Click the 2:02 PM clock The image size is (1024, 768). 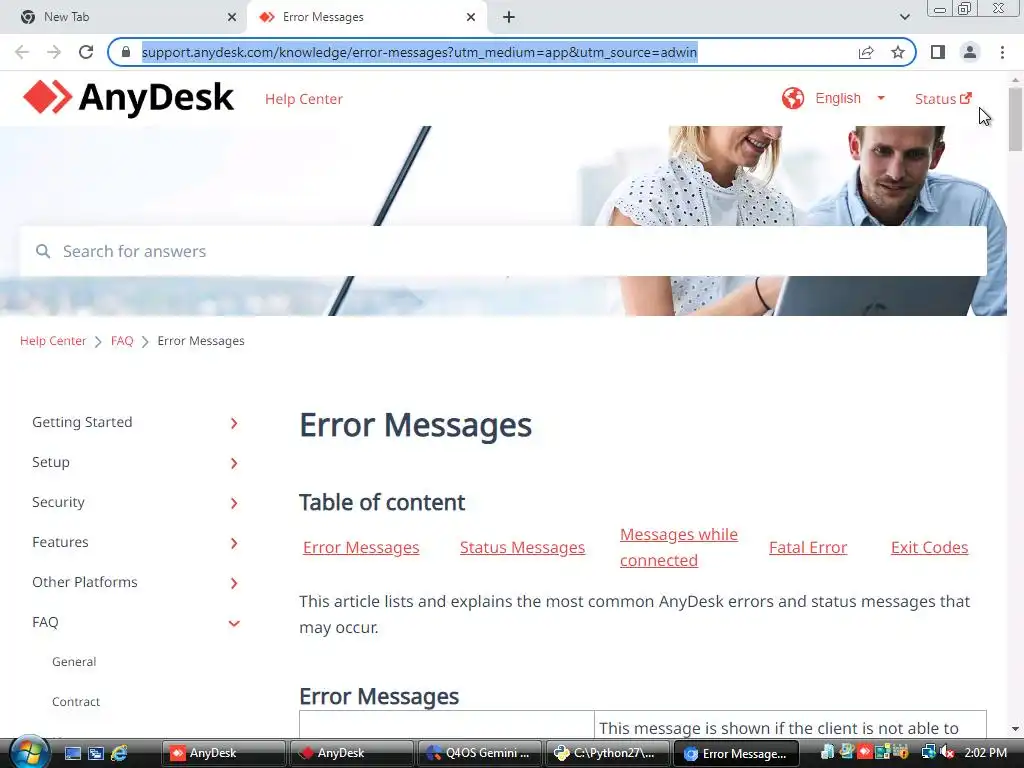point(985,753)
